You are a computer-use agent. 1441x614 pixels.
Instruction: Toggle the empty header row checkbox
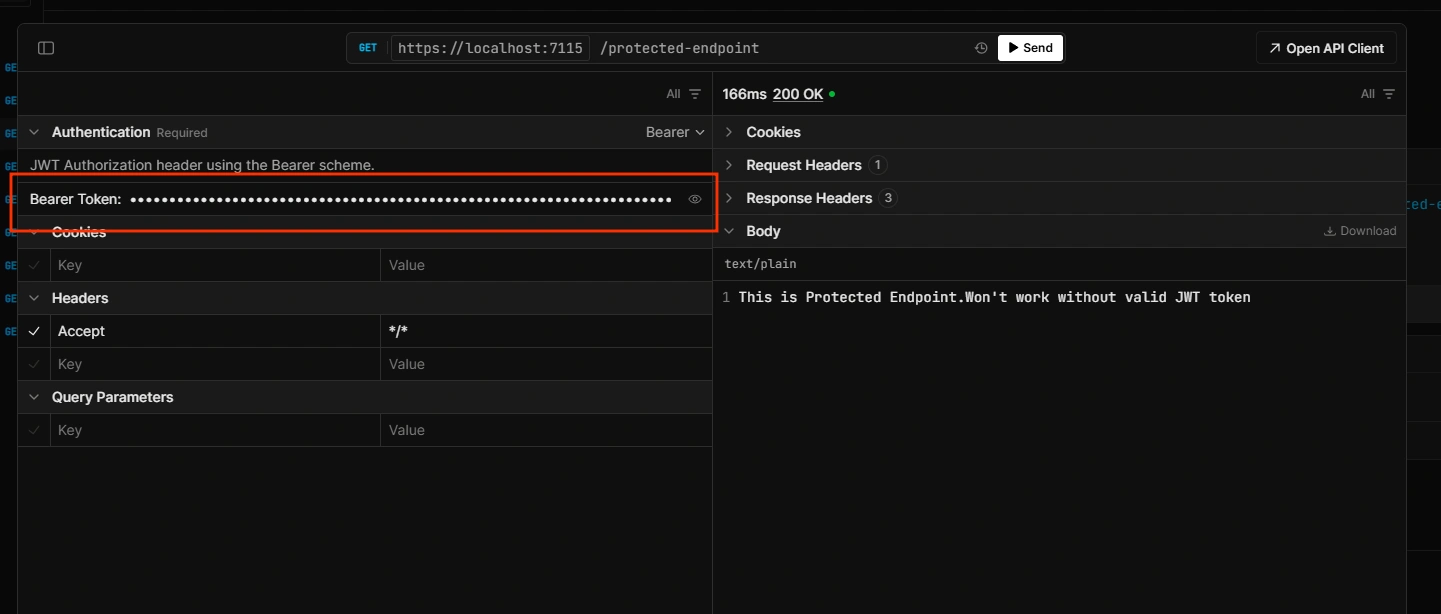(x=35, y=364)
